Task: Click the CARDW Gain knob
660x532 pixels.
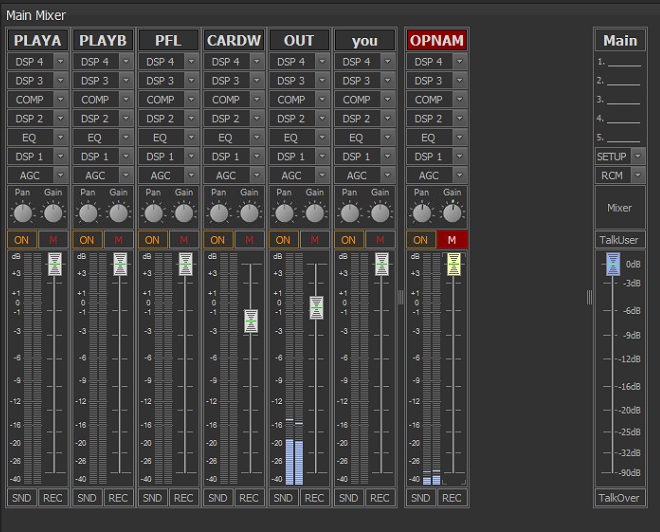Action: (x=249, y=213)
